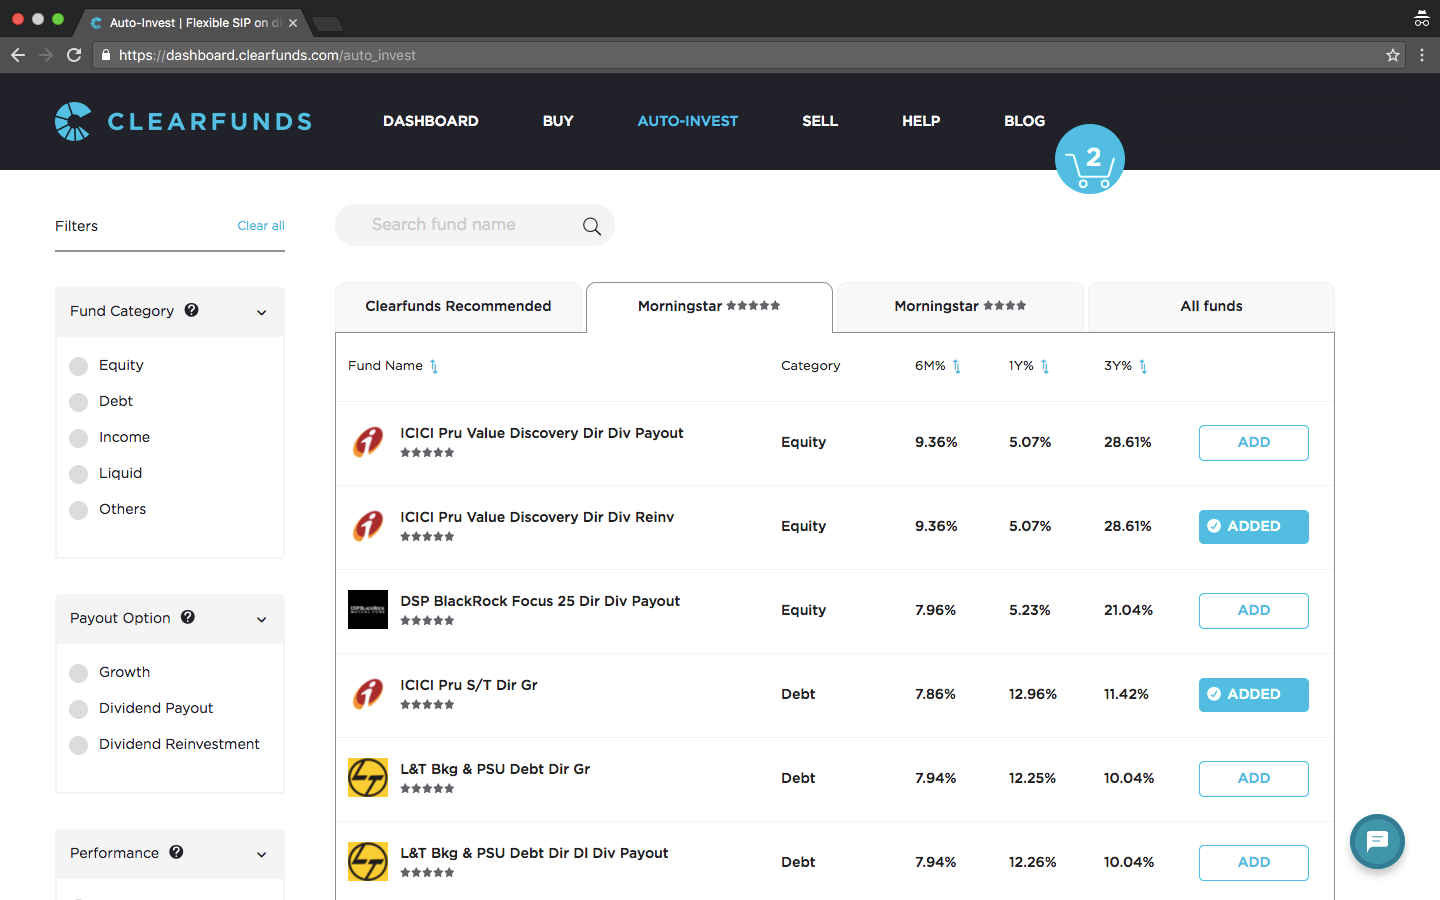
Task: Sort by Fund Name arrow icon
Action: point(434,366)
